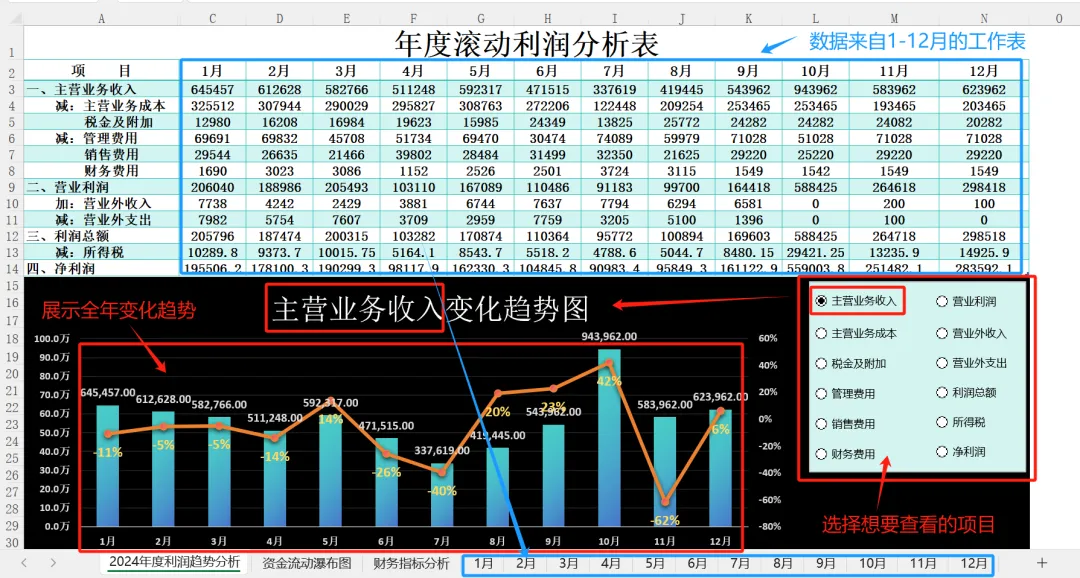This screenshot has height=578, width=1080.
Task: Click the 四、净利润 row label
Action: (61, 268)
